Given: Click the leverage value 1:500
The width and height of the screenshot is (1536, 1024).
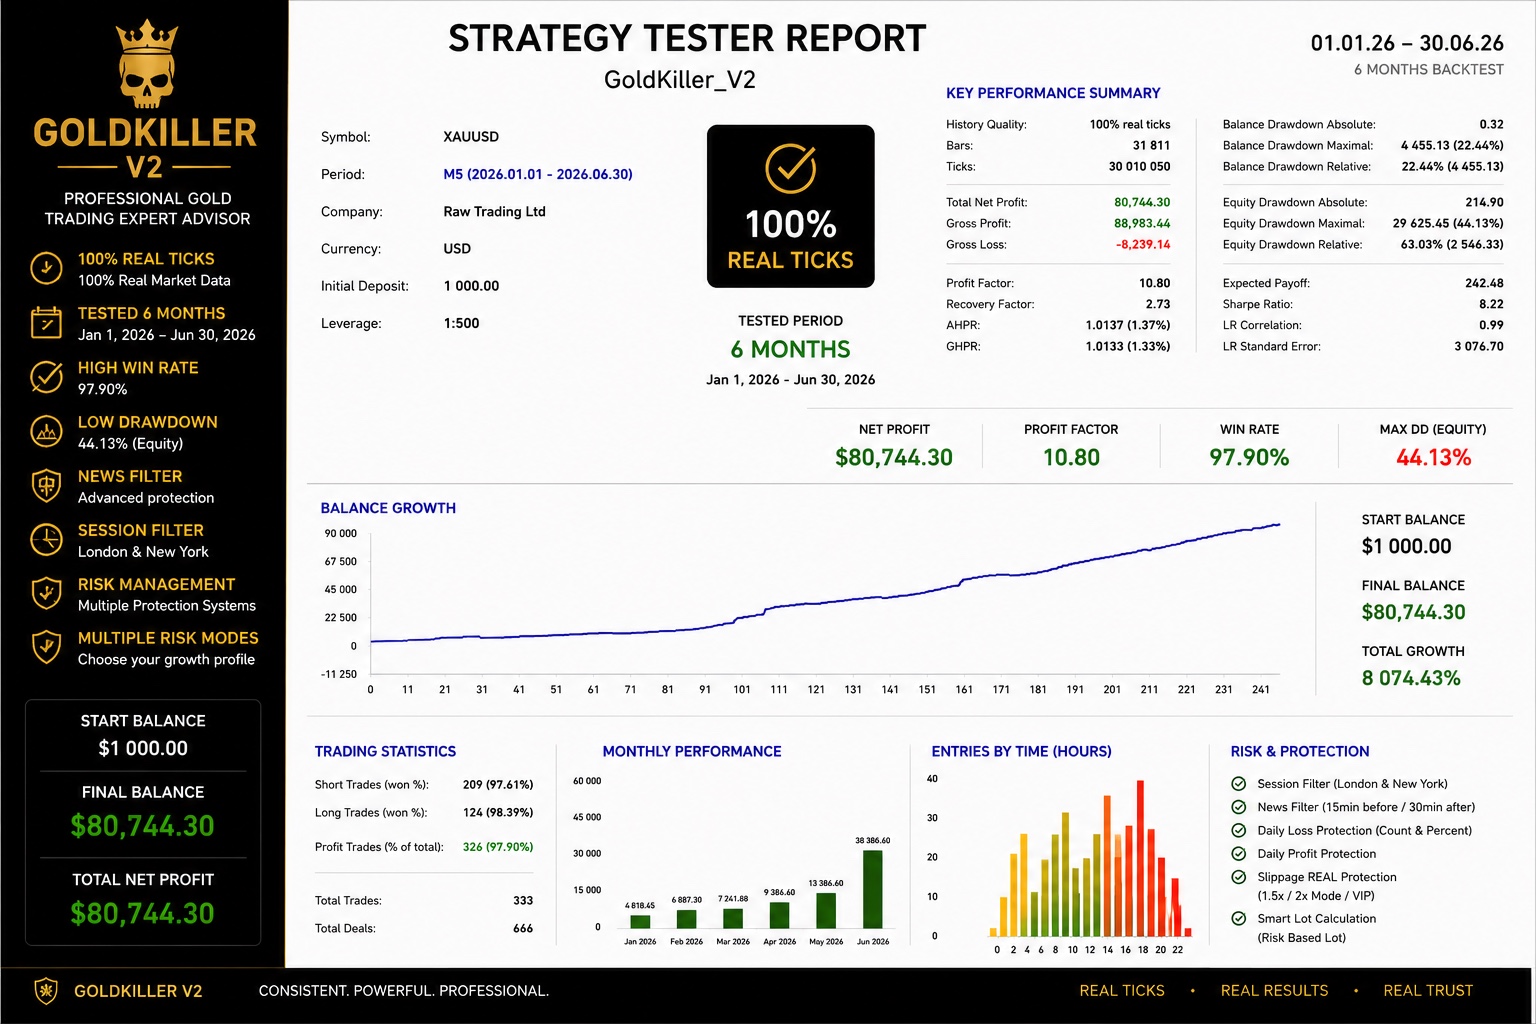Looking at the screenshot, I should 461,323.
